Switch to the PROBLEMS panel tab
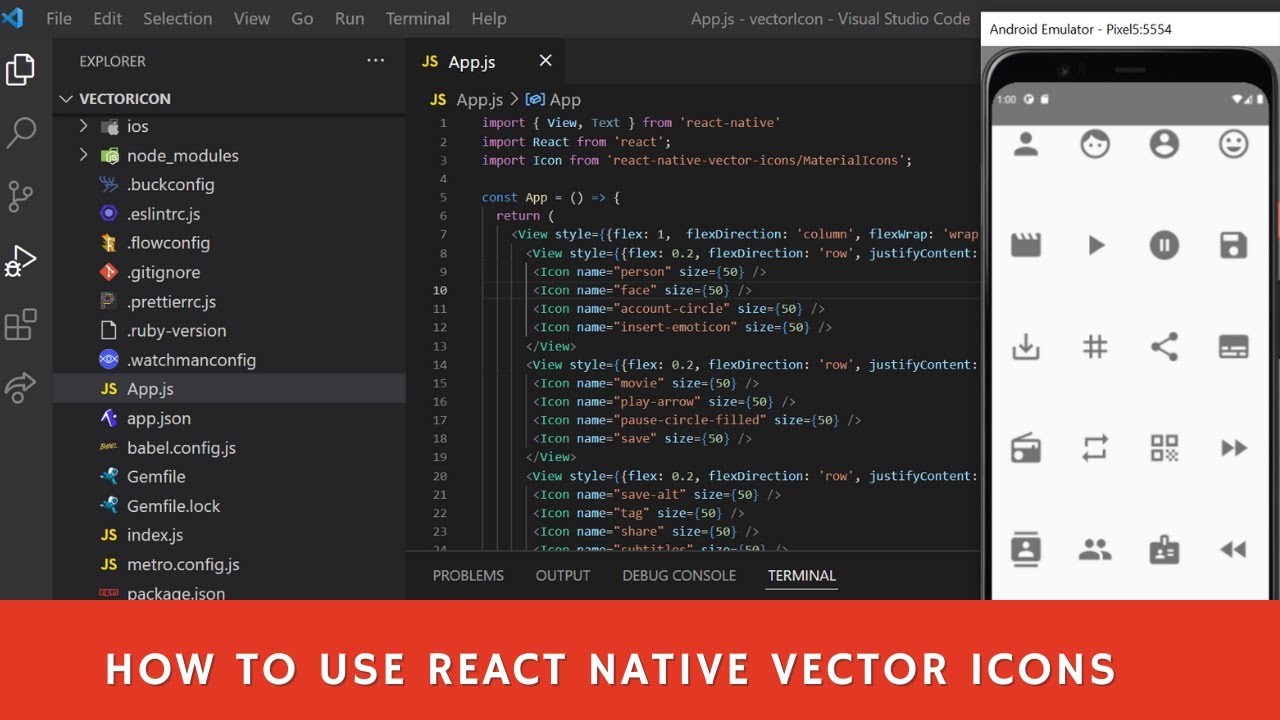The height and width of the screenshot is (720, 1280). click(468, 575)
